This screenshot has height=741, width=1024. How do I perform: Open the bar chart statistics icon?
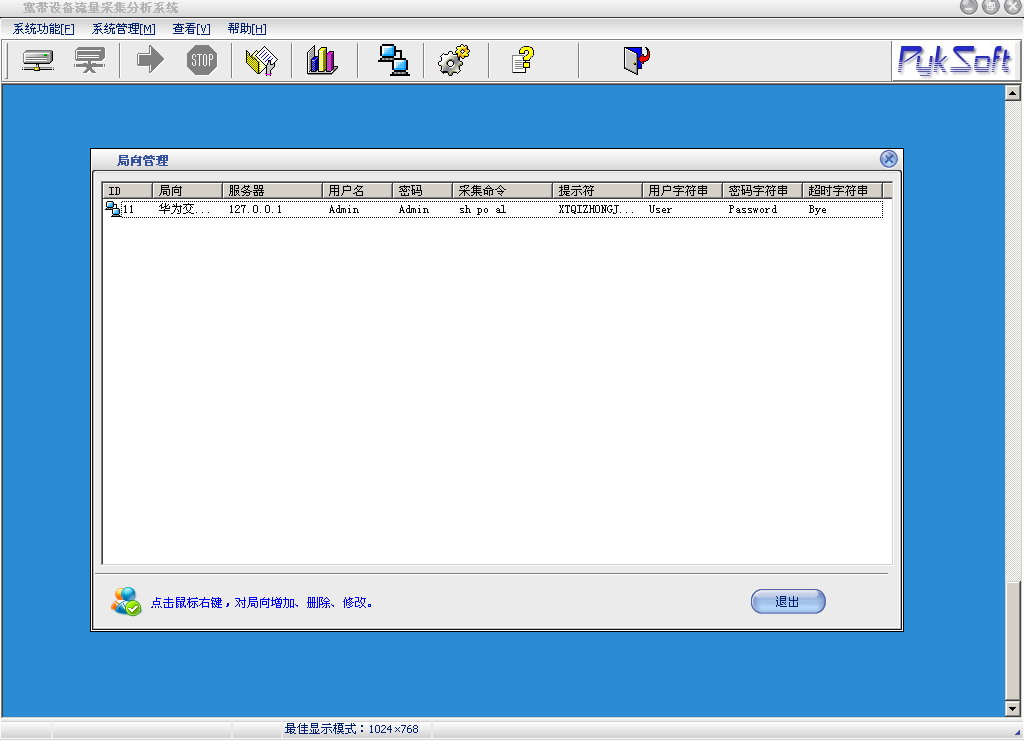pyautogui.click(x=322, y=61)
